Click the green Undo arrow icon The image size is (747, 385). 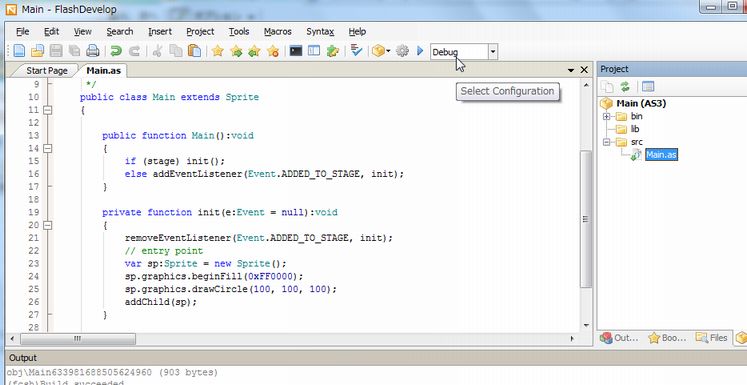pos(116,51)
